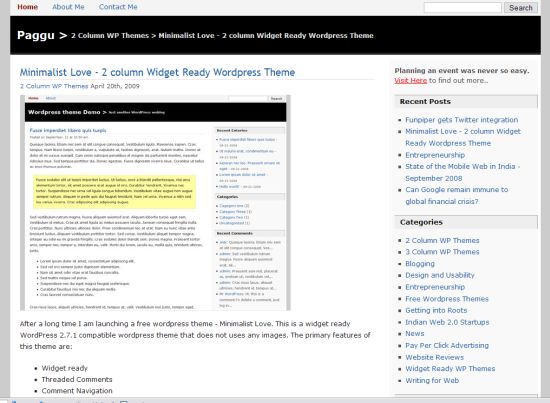
Task: Open recent post Entrepreneurship
Action: 435,155
